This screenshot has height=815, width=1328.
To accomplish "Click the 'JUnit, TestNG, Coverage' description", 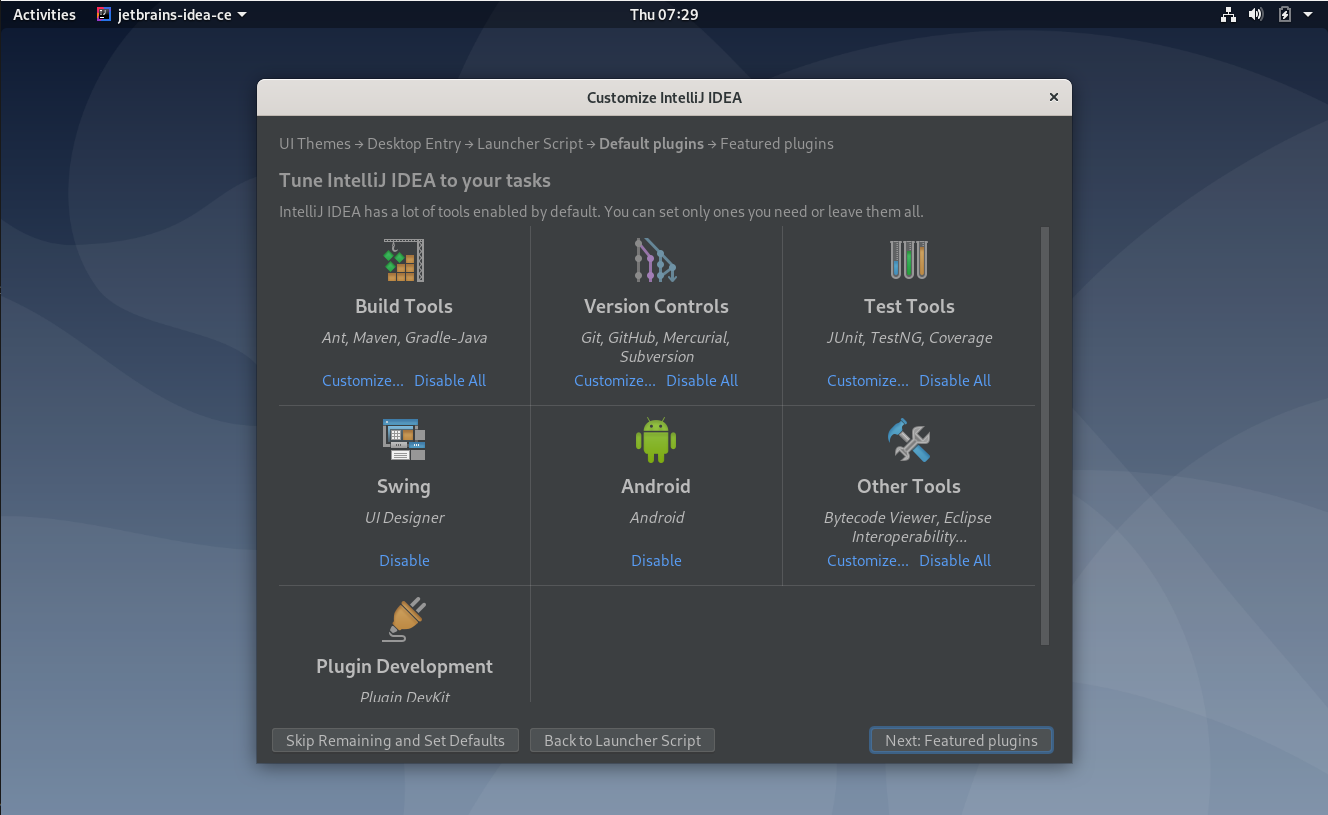I will point(909,337).
